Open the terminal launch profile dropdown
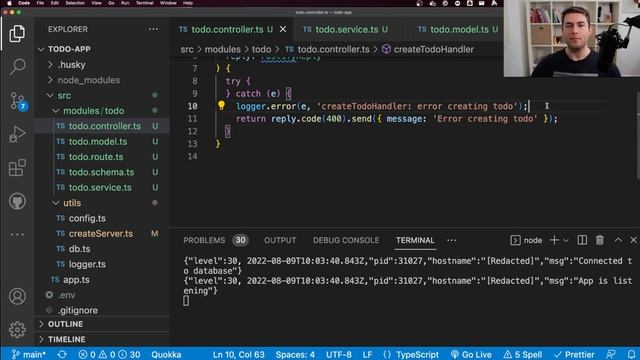The height and width of the screenshot is (360, 640). pos(566,240)
